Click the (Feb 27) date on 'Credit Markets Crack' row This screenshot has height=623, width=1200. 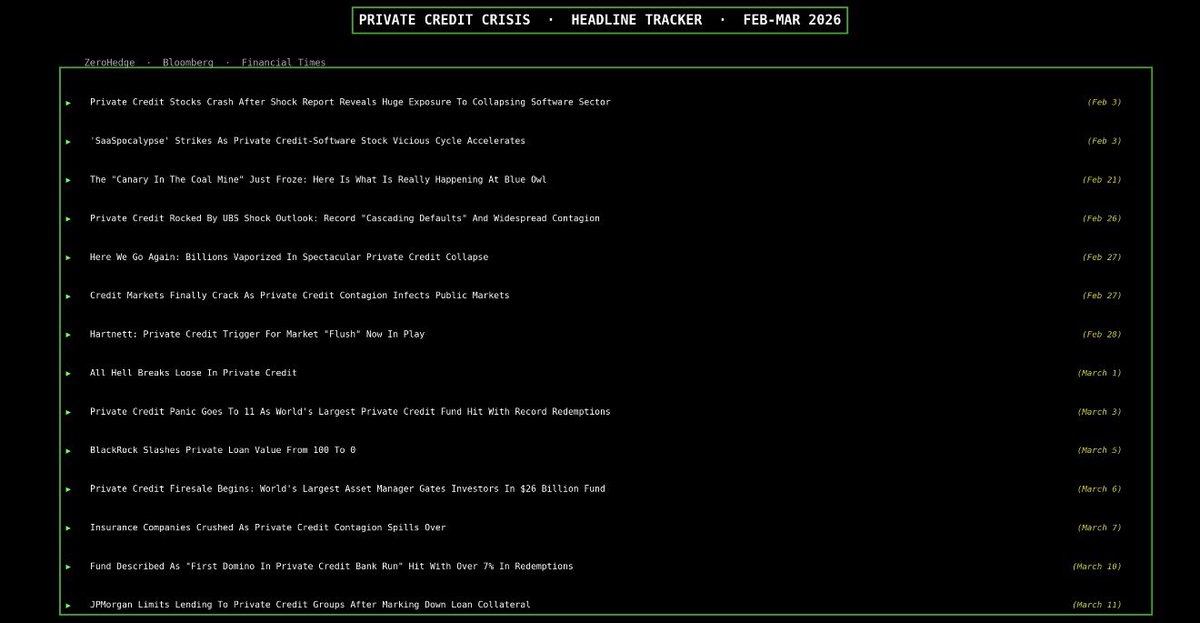click(1101, 296)
